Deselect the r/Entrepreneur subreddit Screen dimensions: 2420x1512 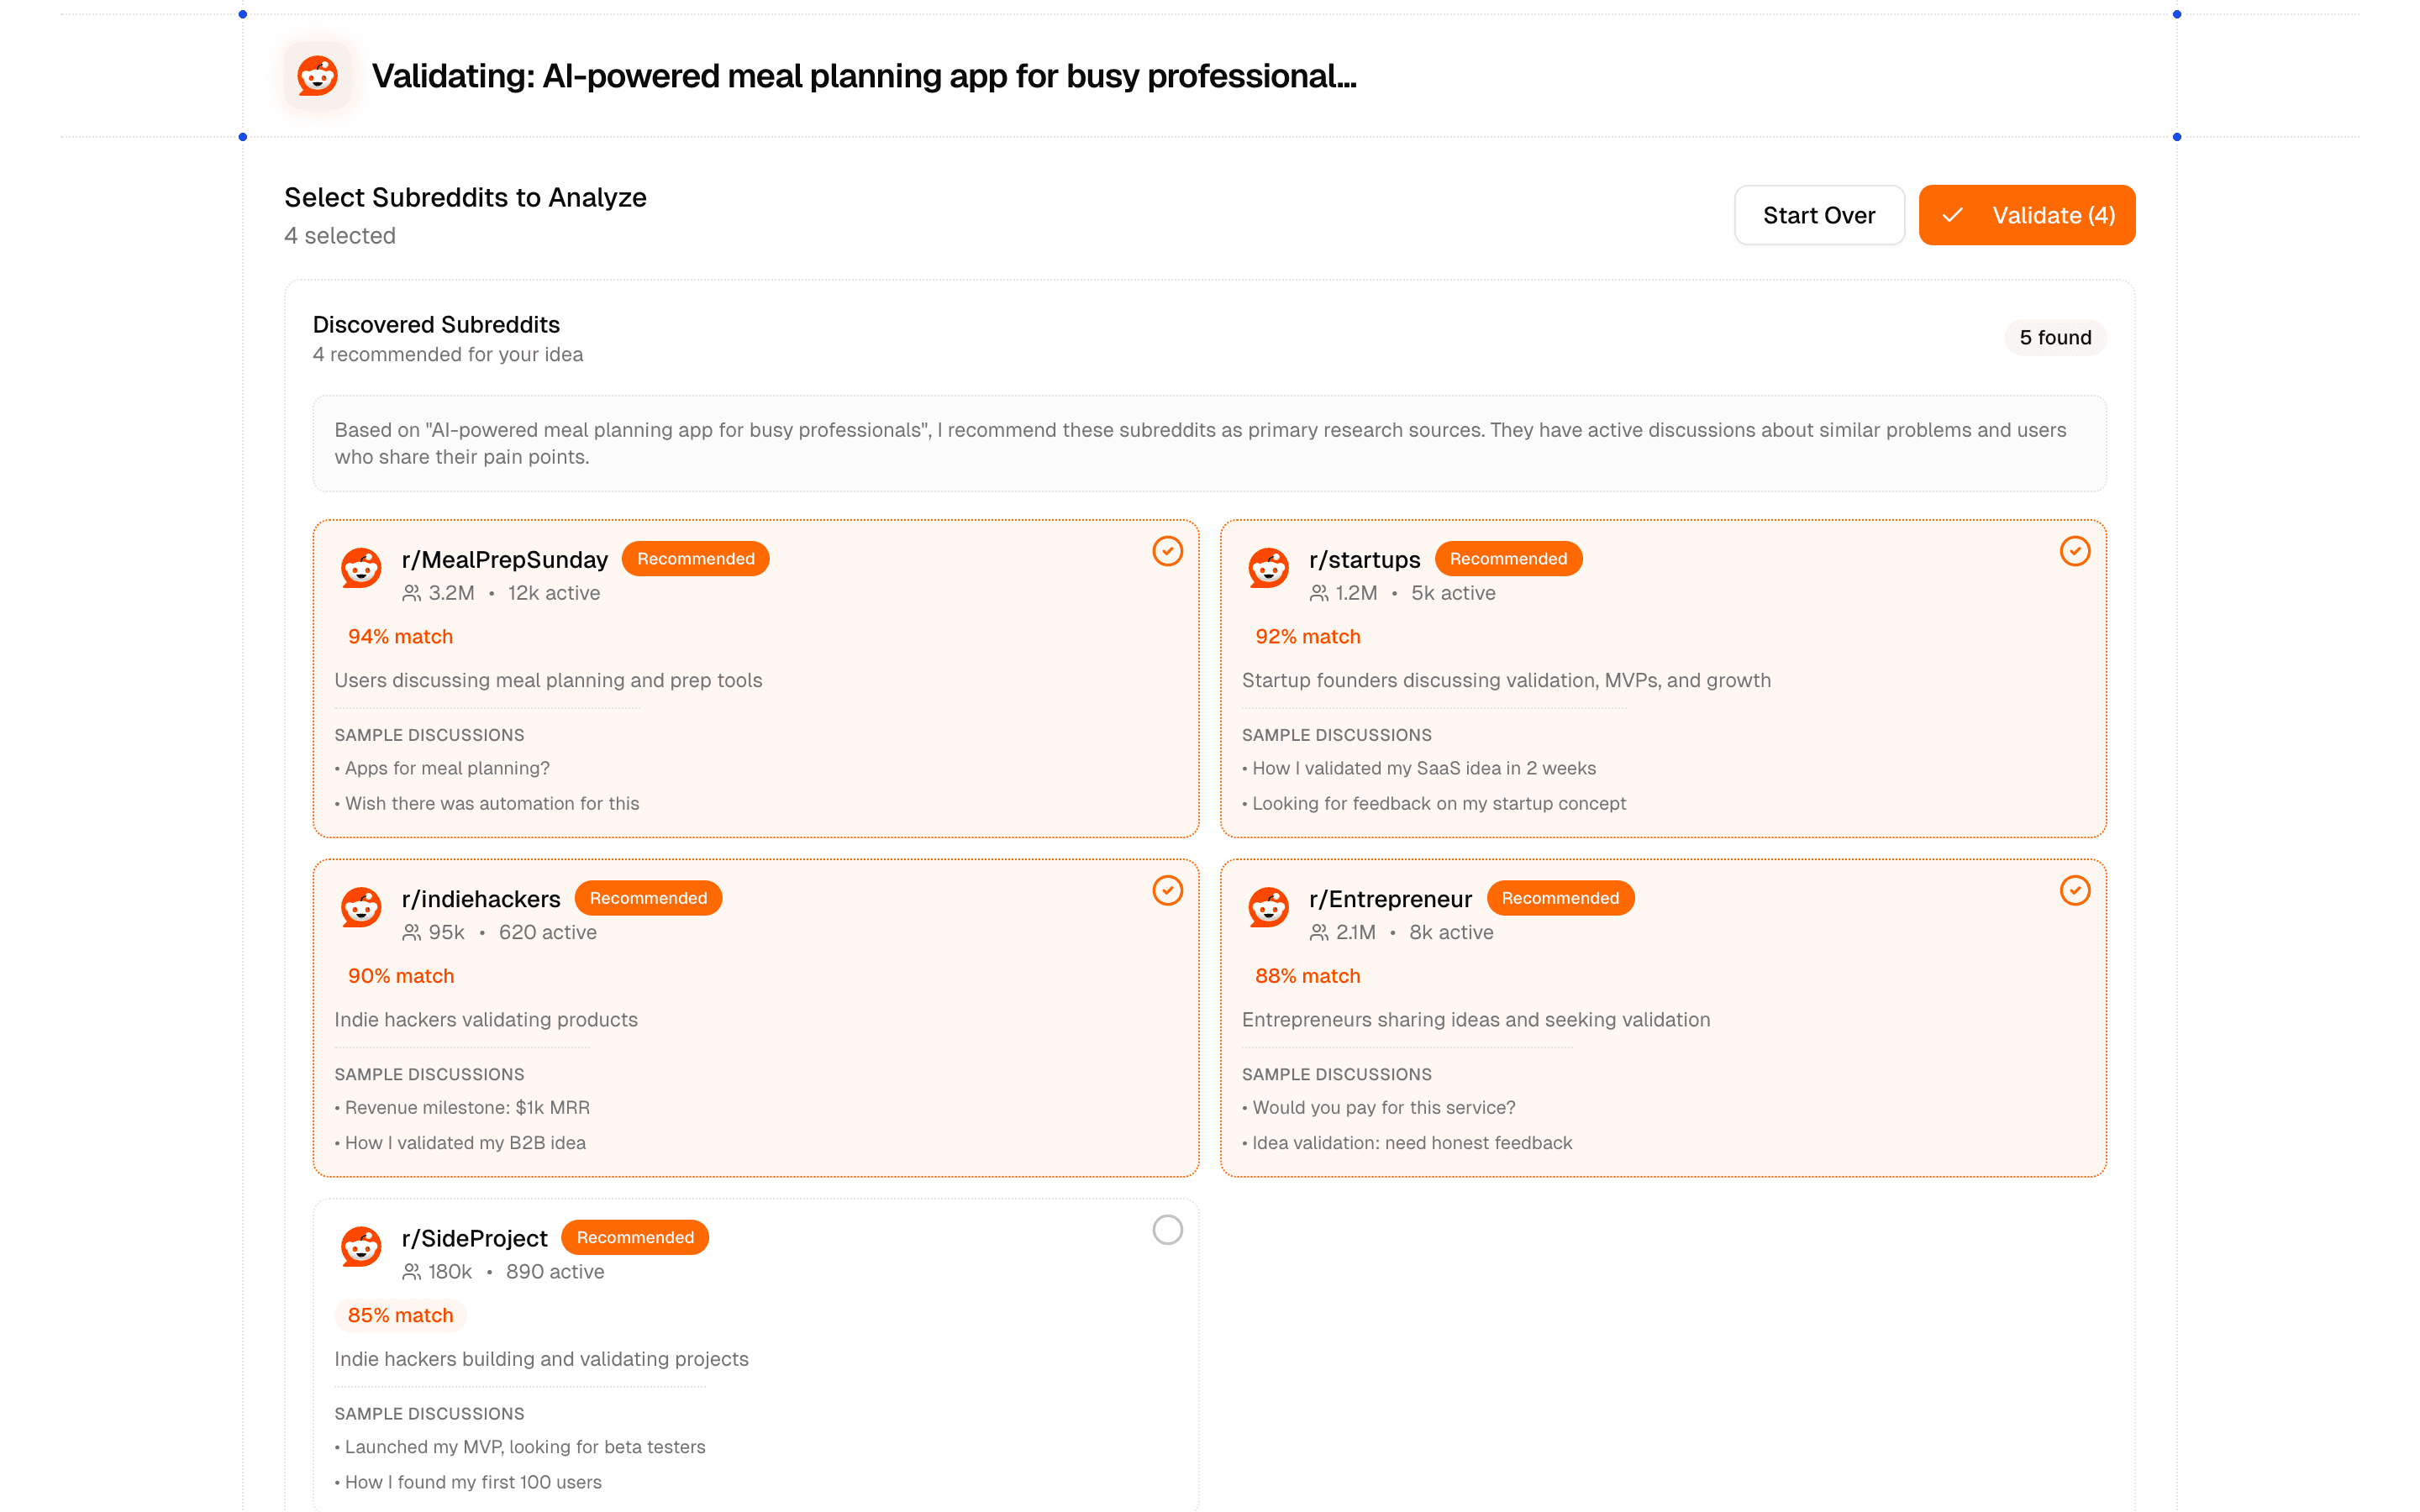(2075, 890)
